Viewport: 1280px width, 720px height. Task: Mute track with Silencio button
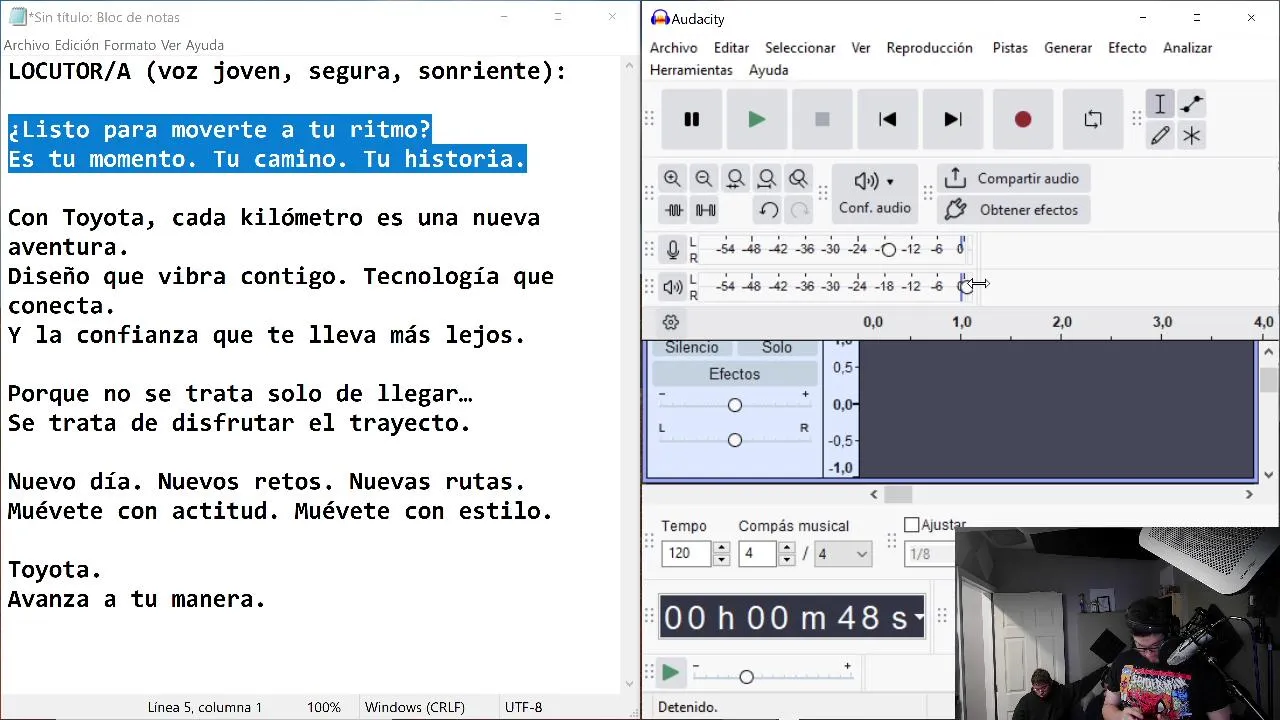click(692, 348)
